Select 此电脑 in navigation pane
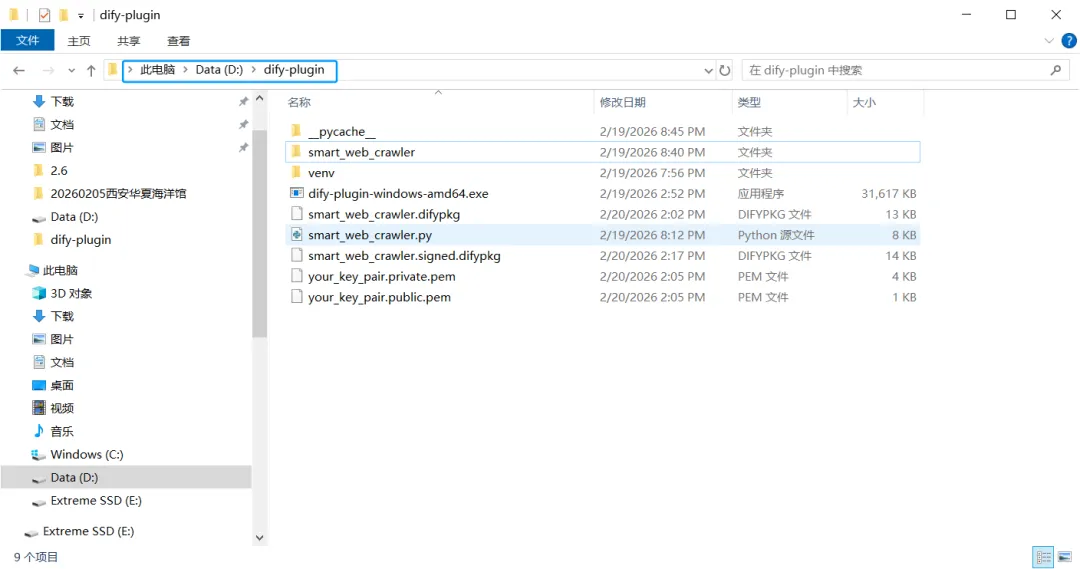Image resolution: width=1080 pixels, height=569 pixels. (60, 270)
